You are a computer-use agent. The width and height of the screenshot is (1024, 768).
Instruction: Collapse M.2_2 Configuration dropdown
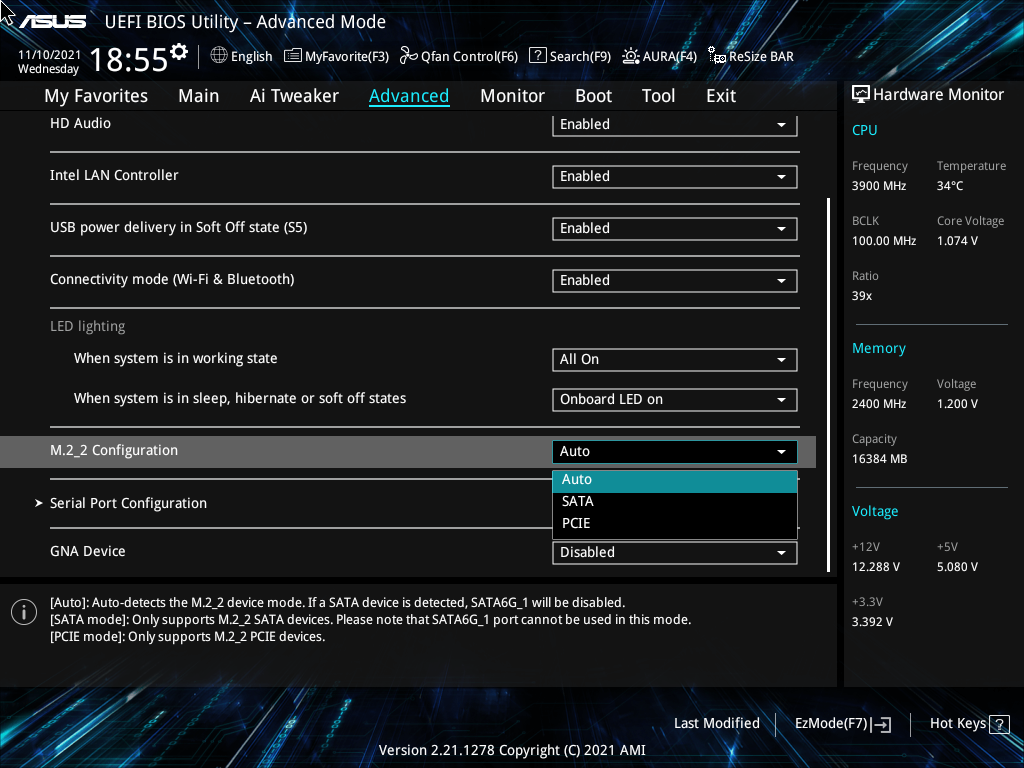pos(675,452)
